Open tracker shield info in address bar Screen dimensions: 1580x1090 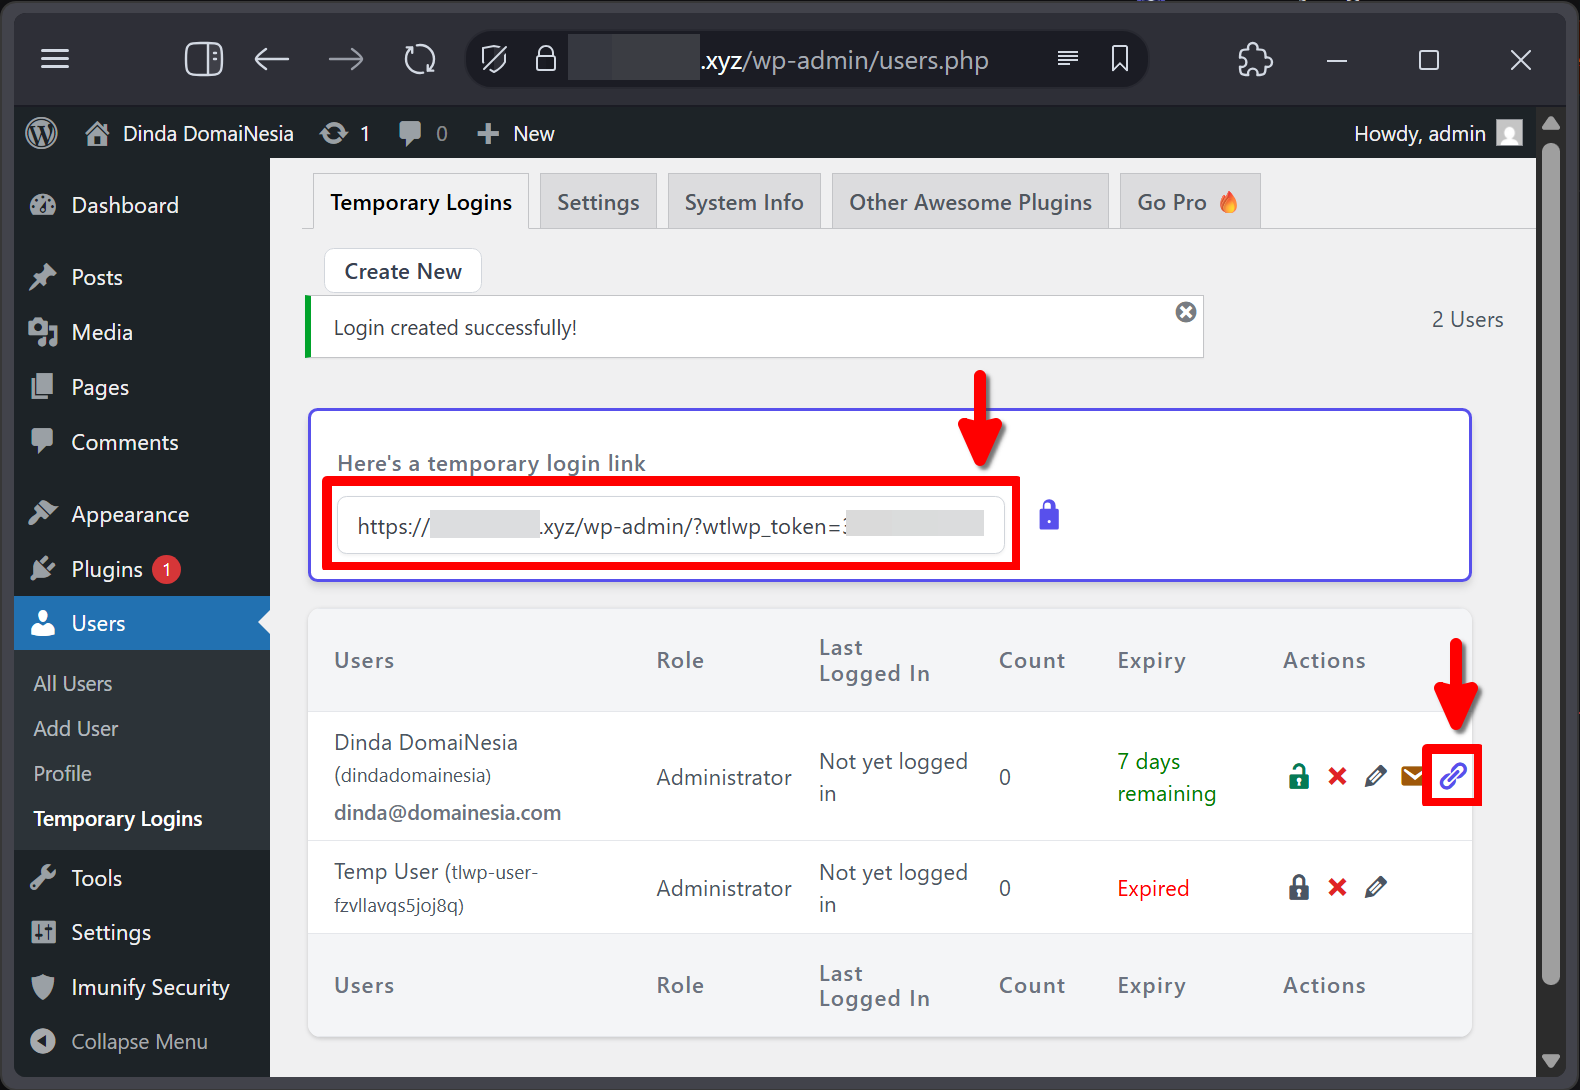(494, 59)
